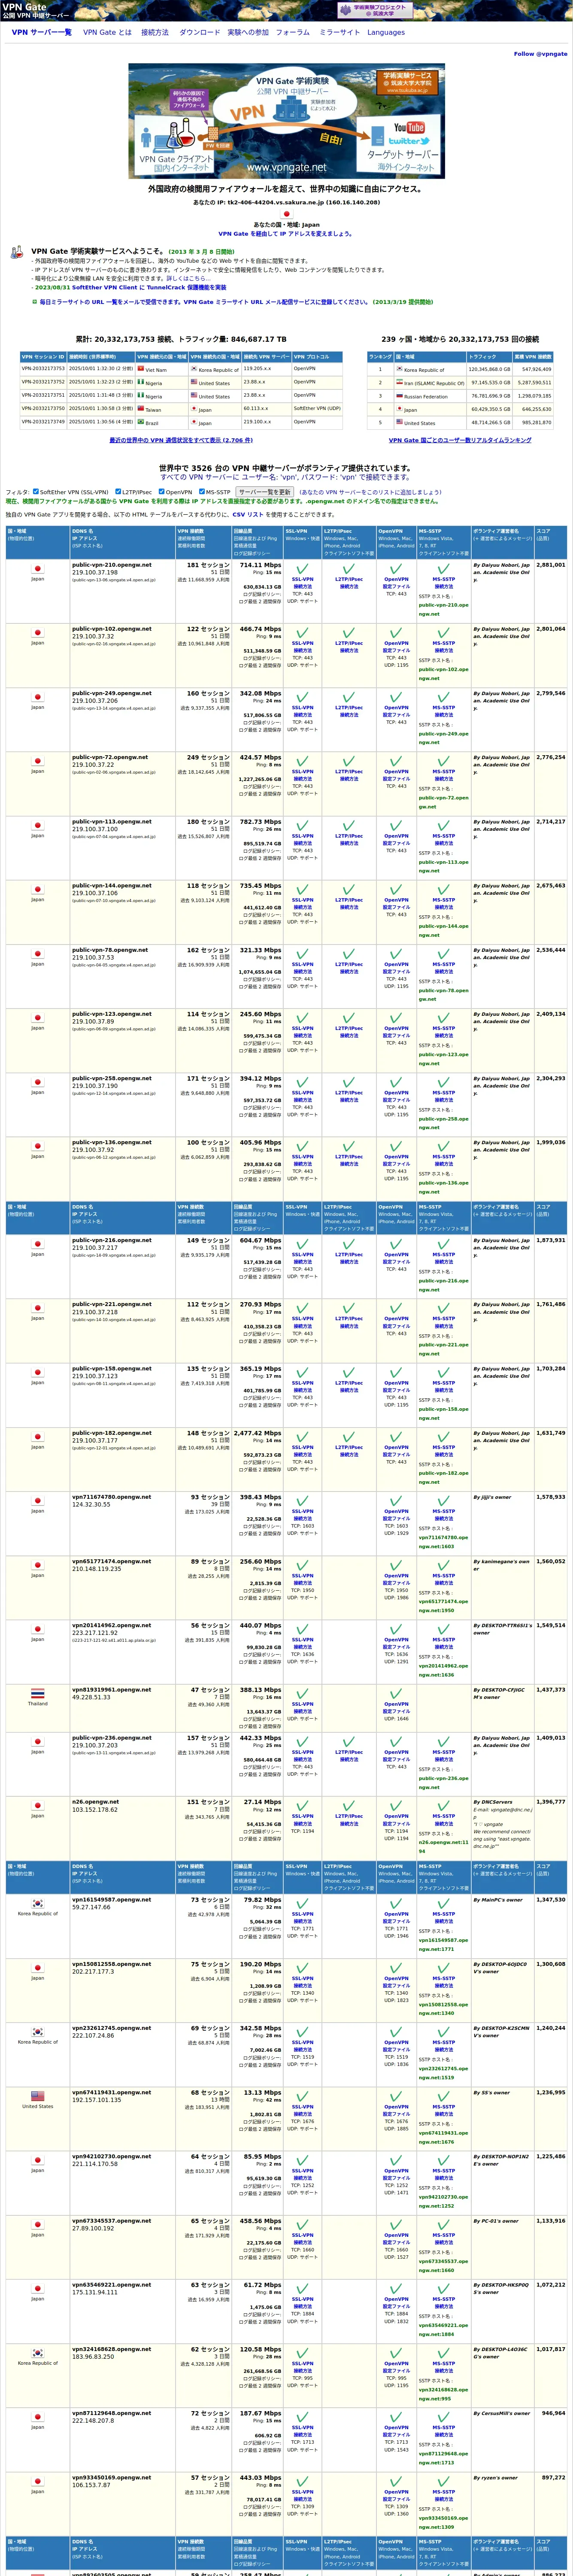Click the Brazil flag in the session log
This screenshot has width=573, height=2576.
[x=141, y=422]
